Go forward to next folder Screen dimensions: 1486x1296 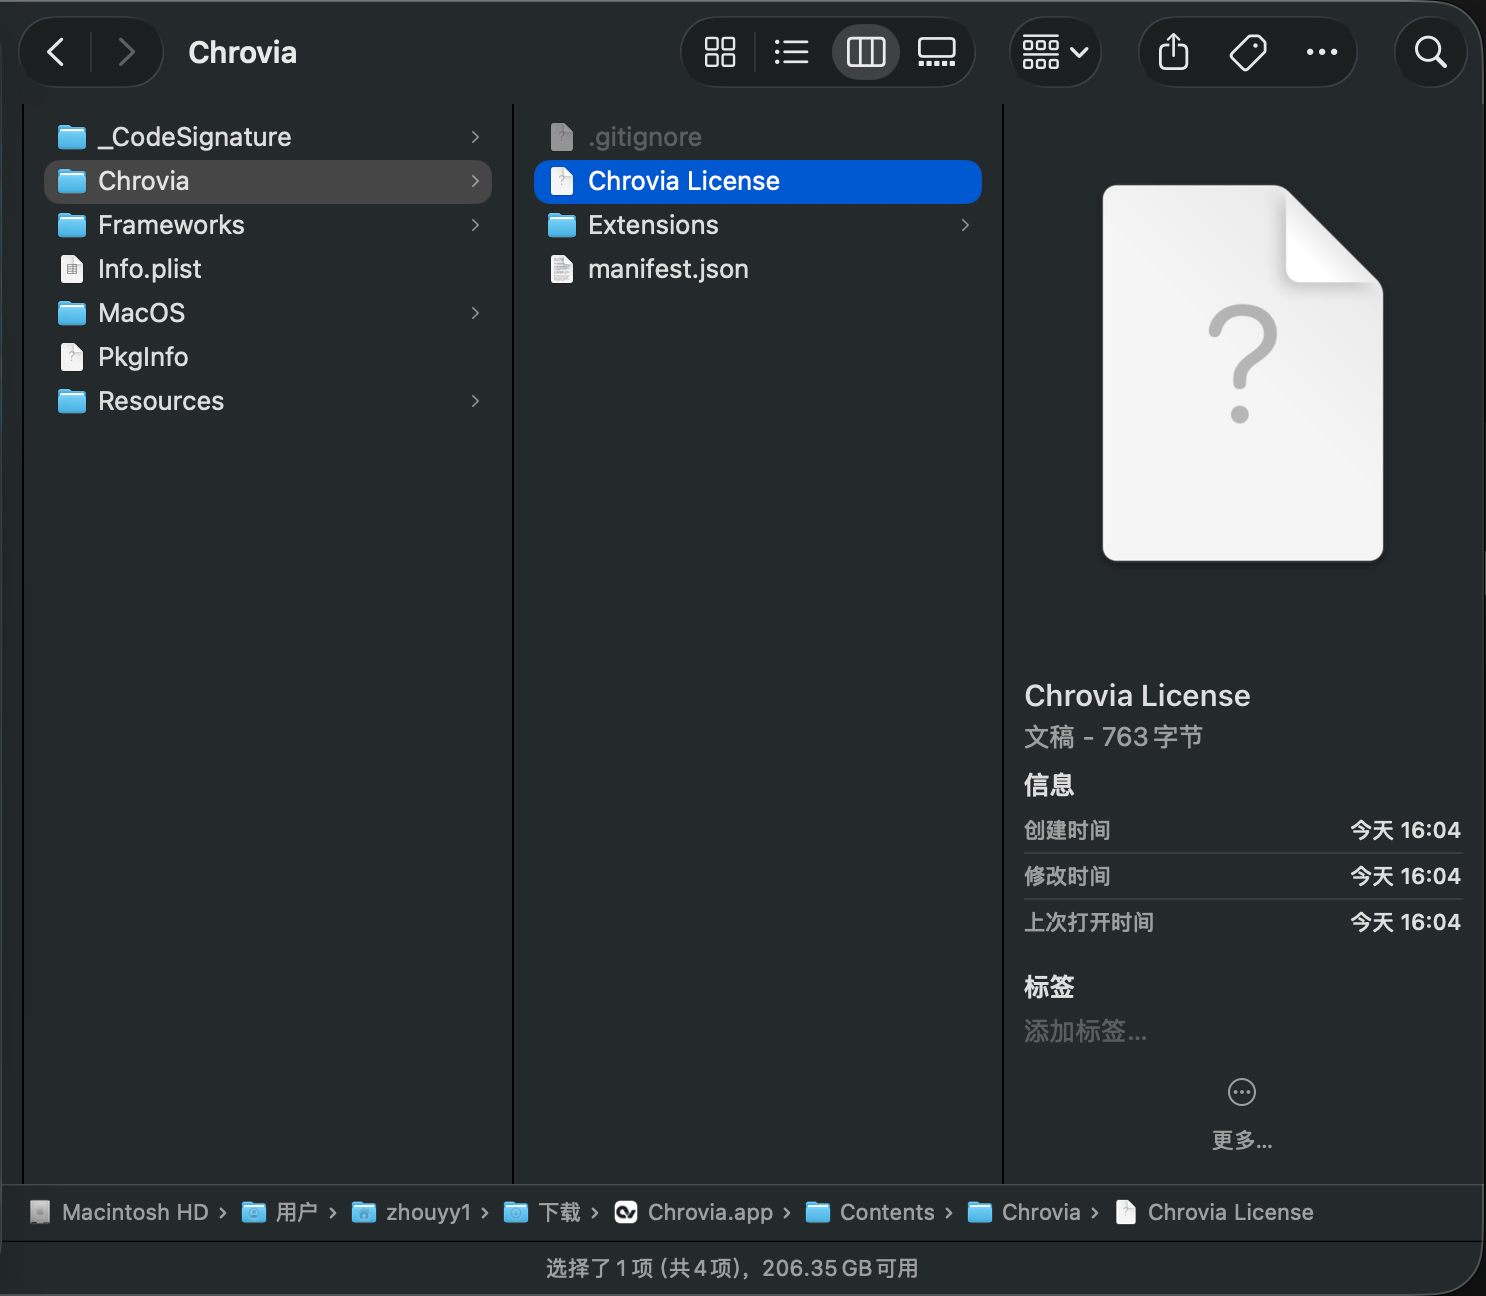tap(126, 52)
